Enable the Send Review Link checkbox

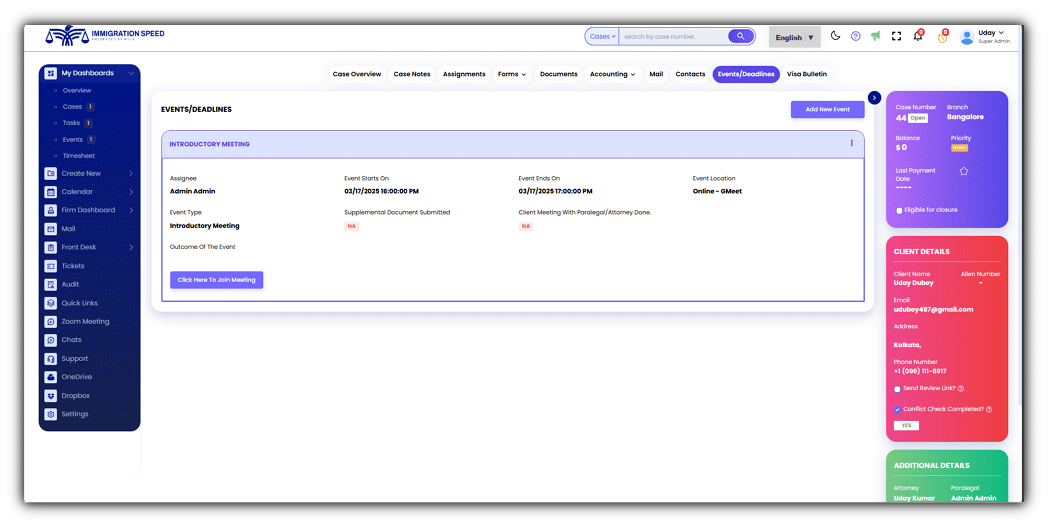point(898,389)
